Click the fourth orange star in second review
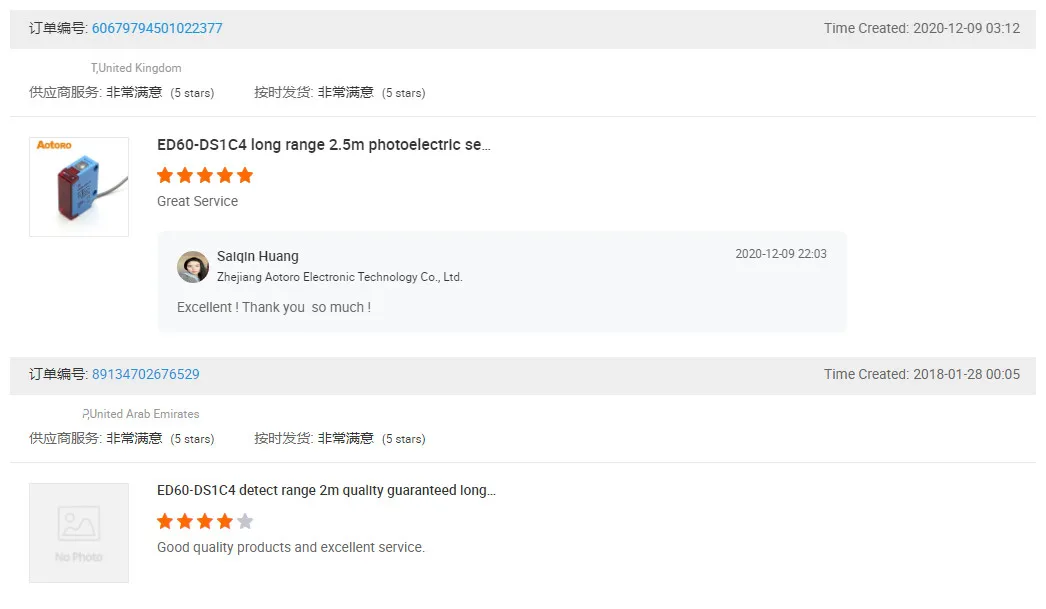Screen dimensions: 1046x609 click(x=225, y=521)
